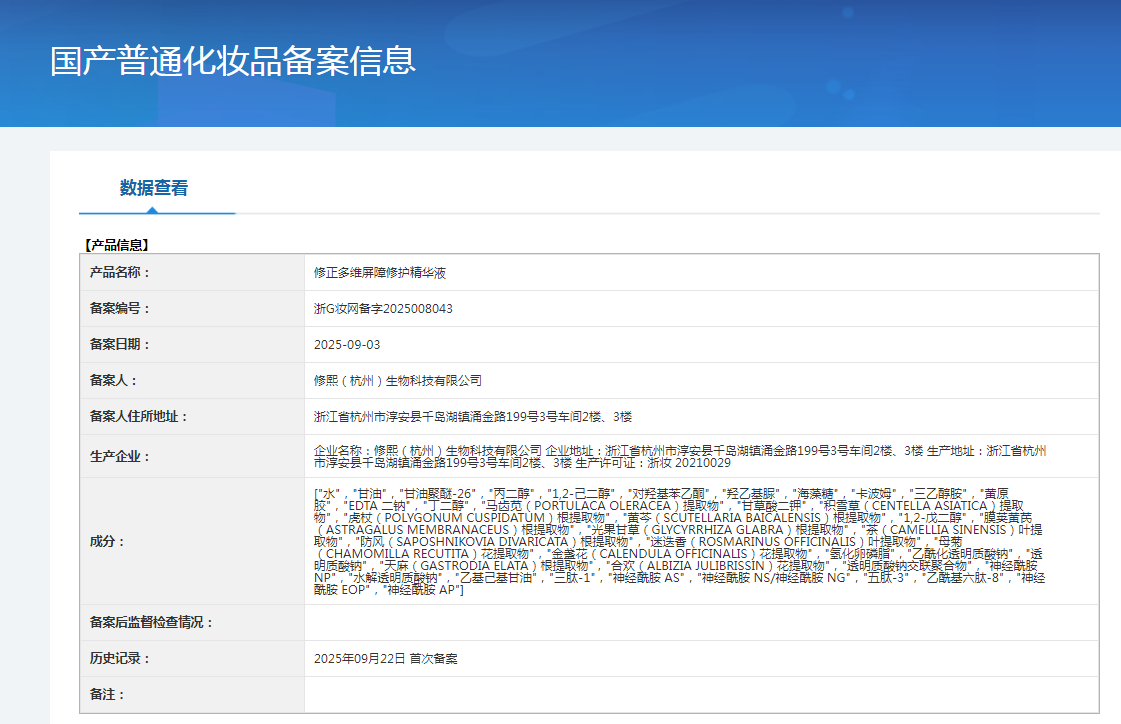This screenshot has height=724, width=1121.
Task: Click the filing date 2025-09-03
Action: coord(347,345)
